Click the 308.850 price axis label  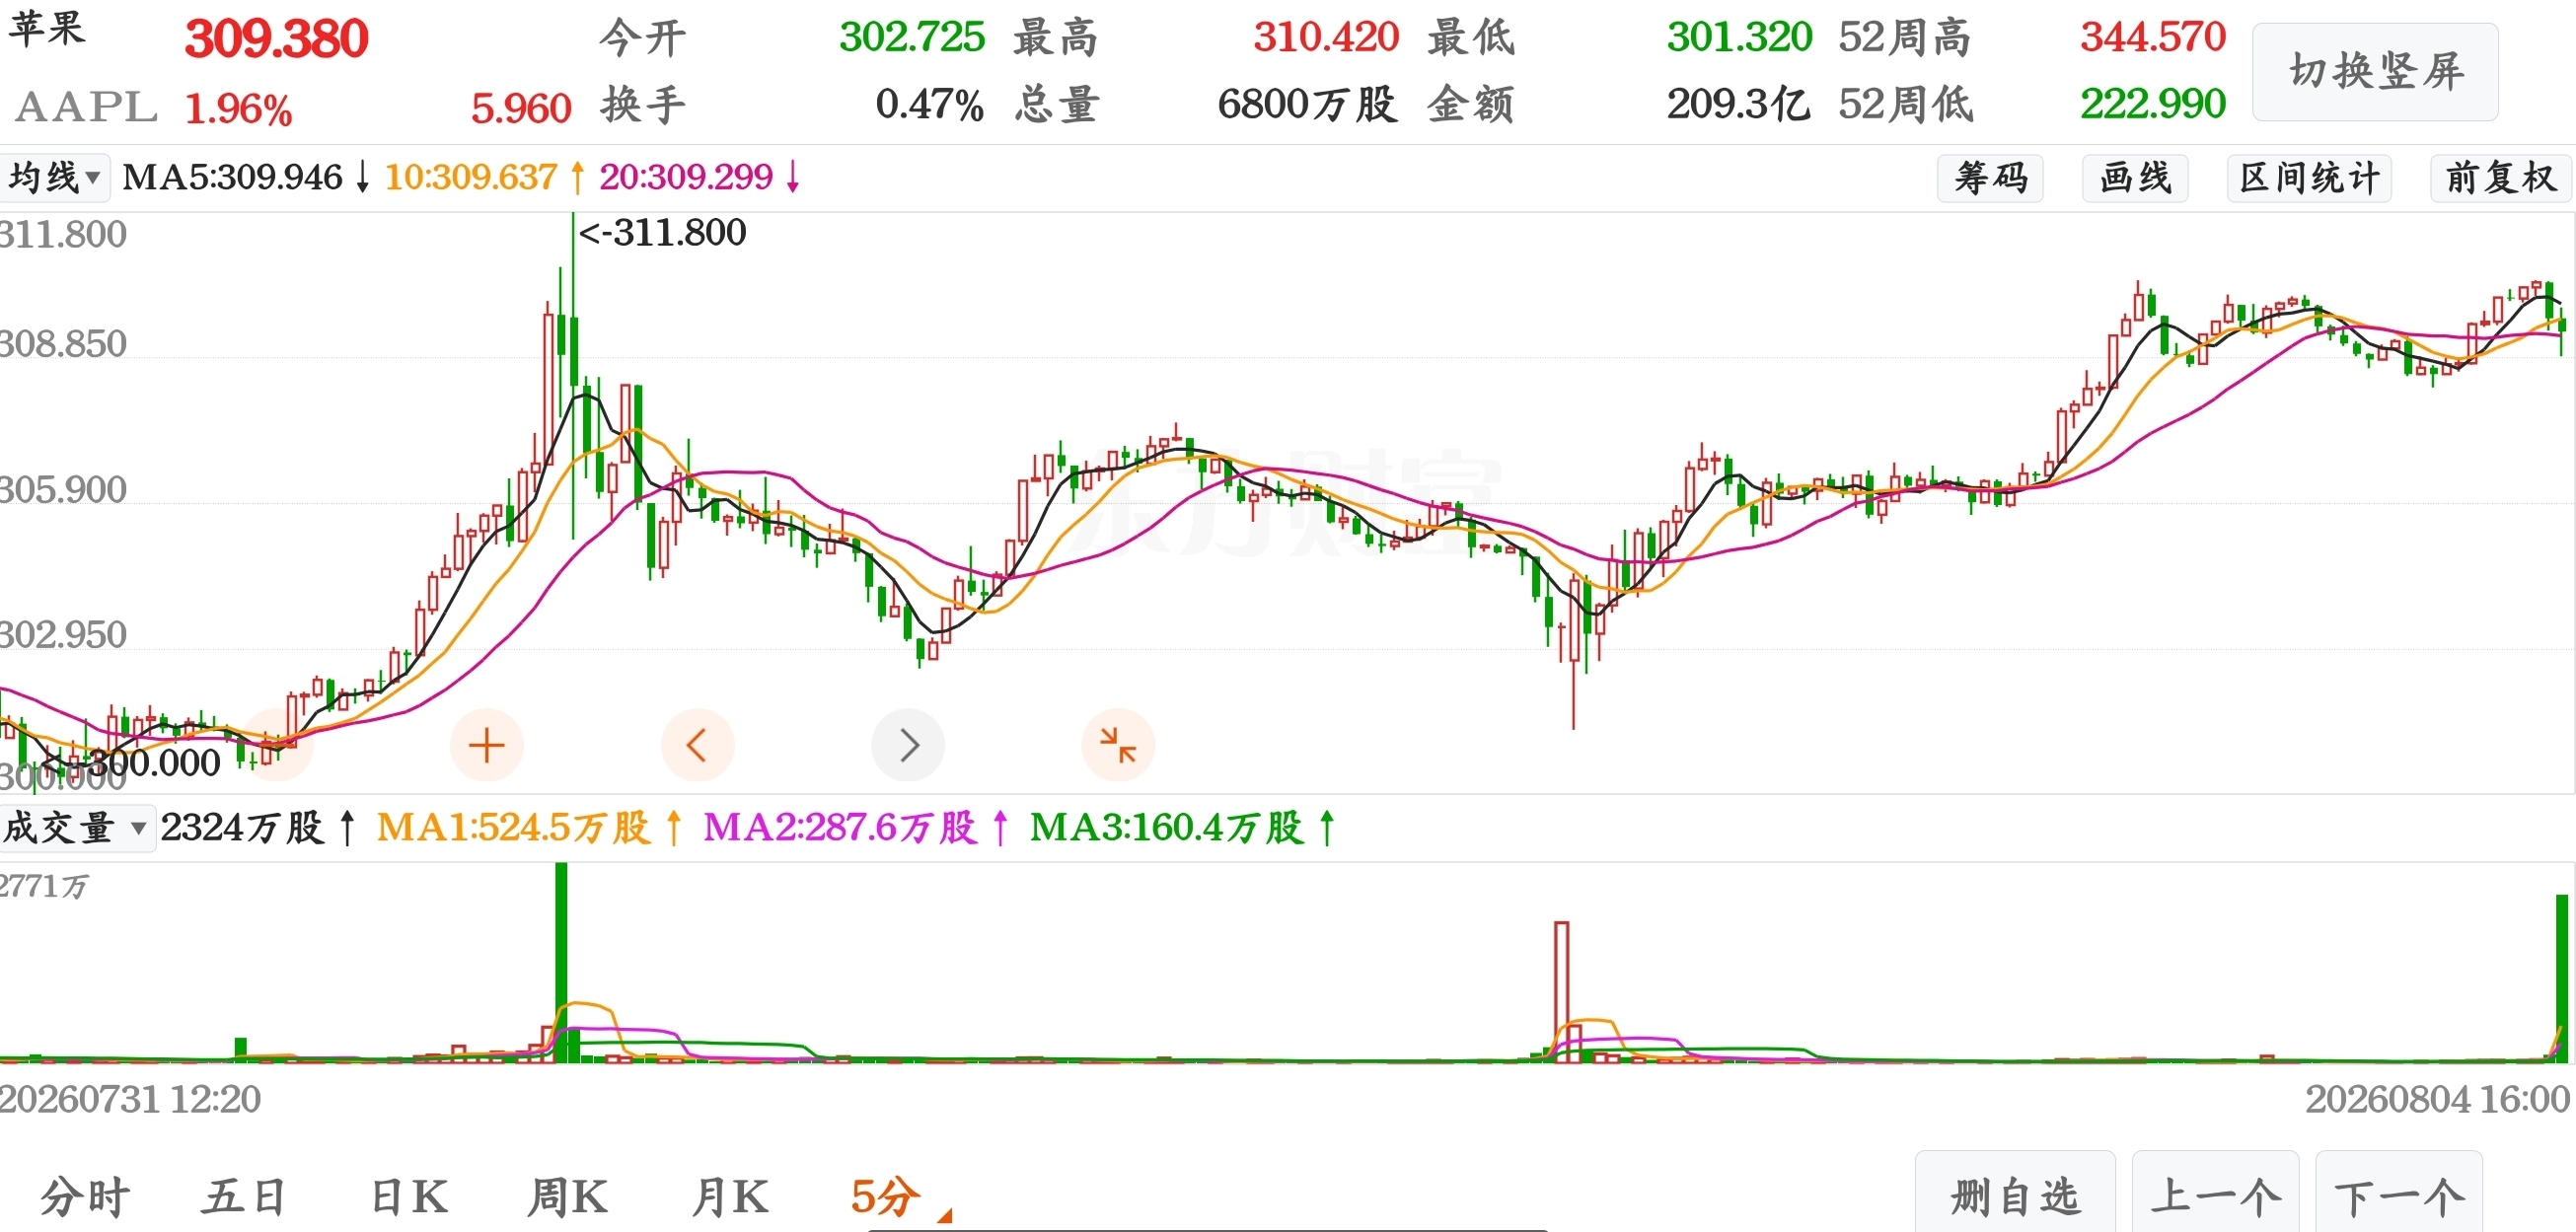pyautogui.click(x=63, y=344)
